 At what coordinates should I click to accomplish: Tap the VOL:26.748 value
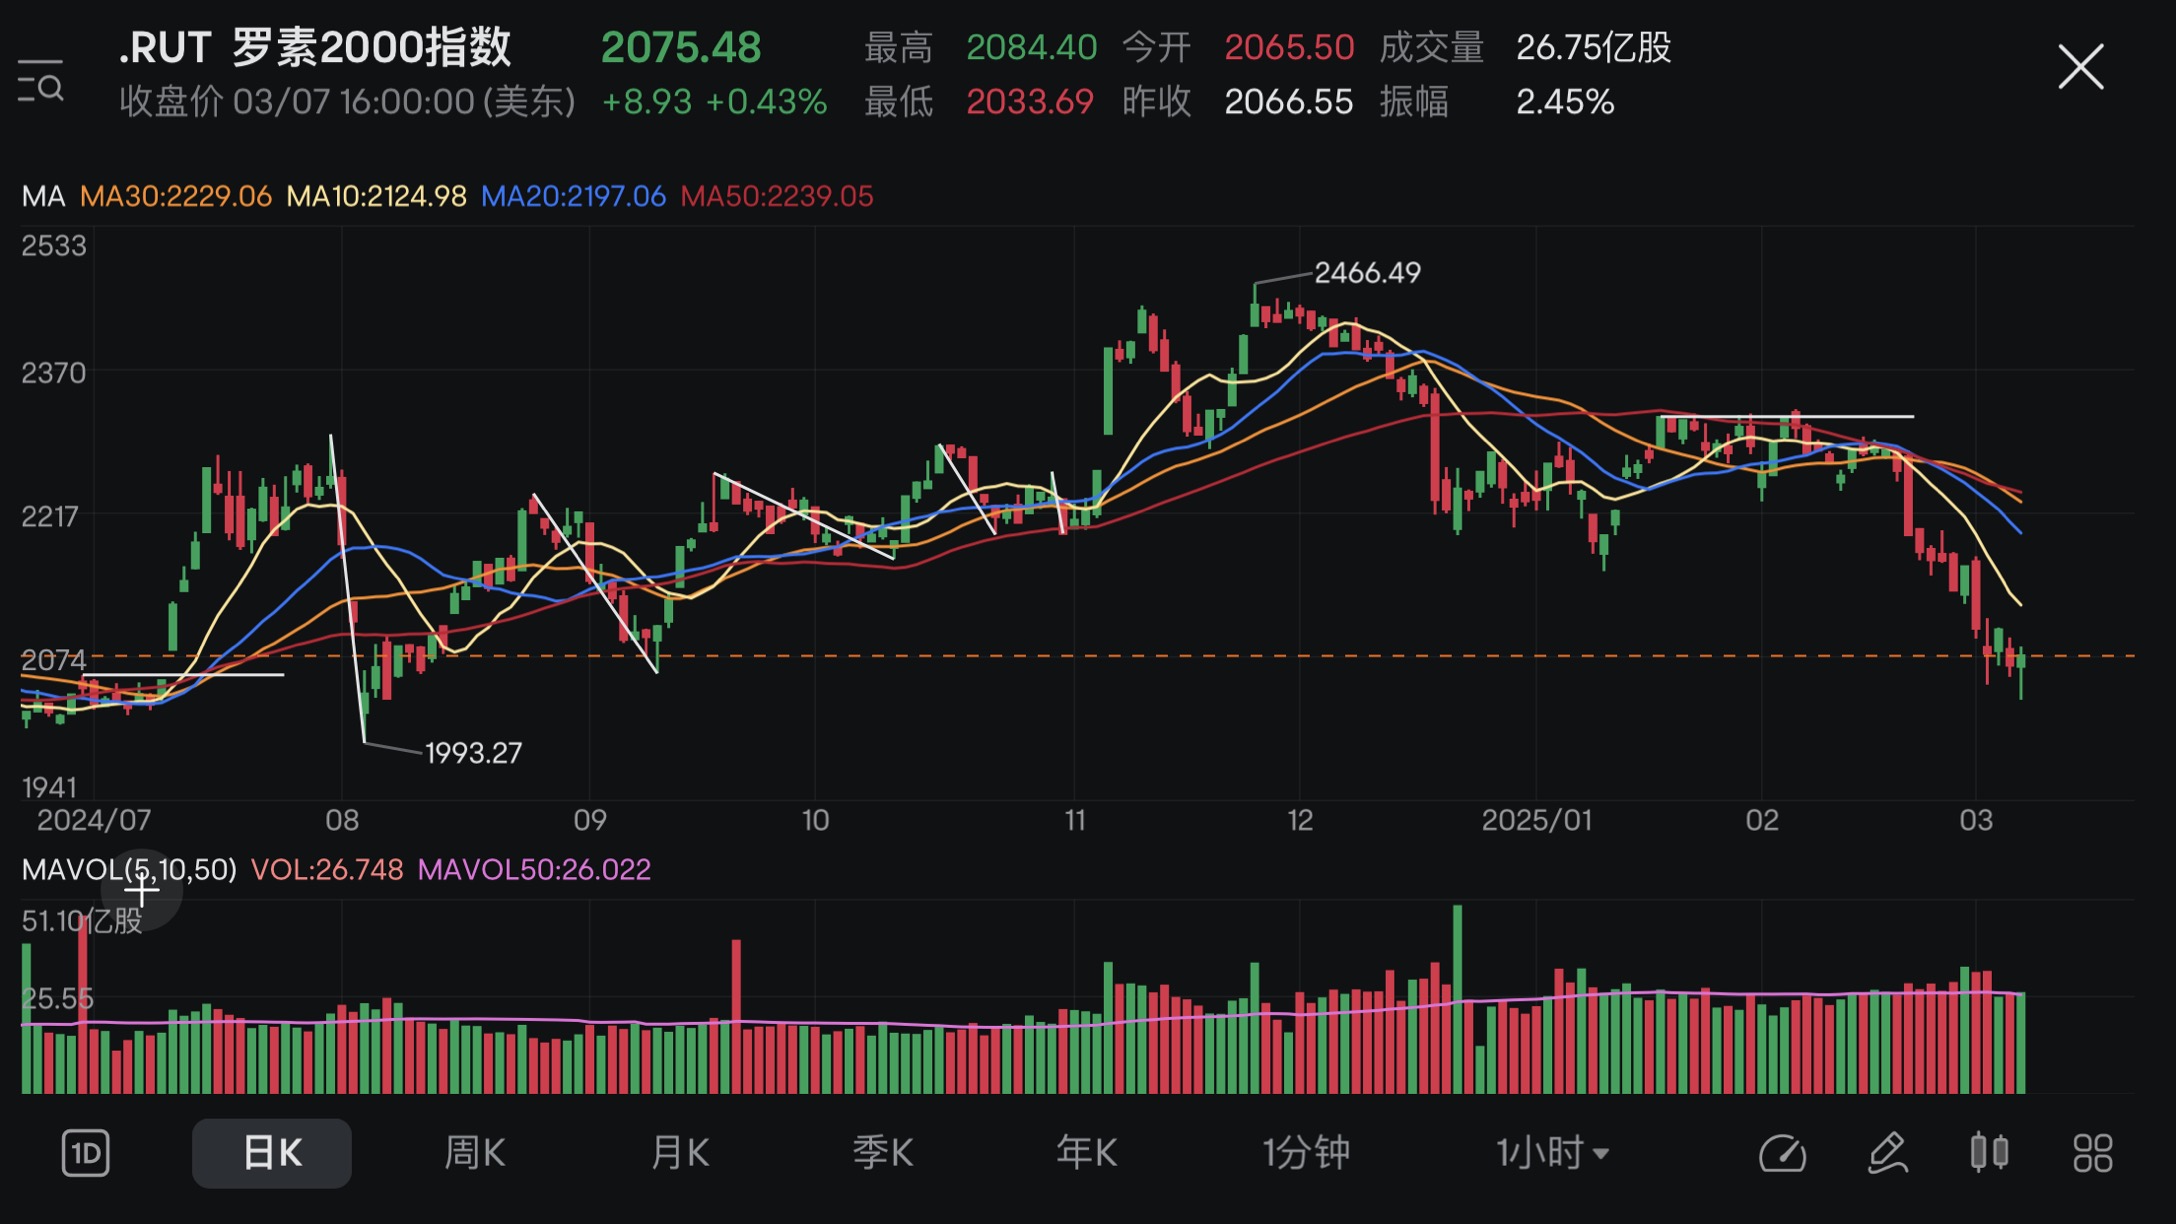327,869
